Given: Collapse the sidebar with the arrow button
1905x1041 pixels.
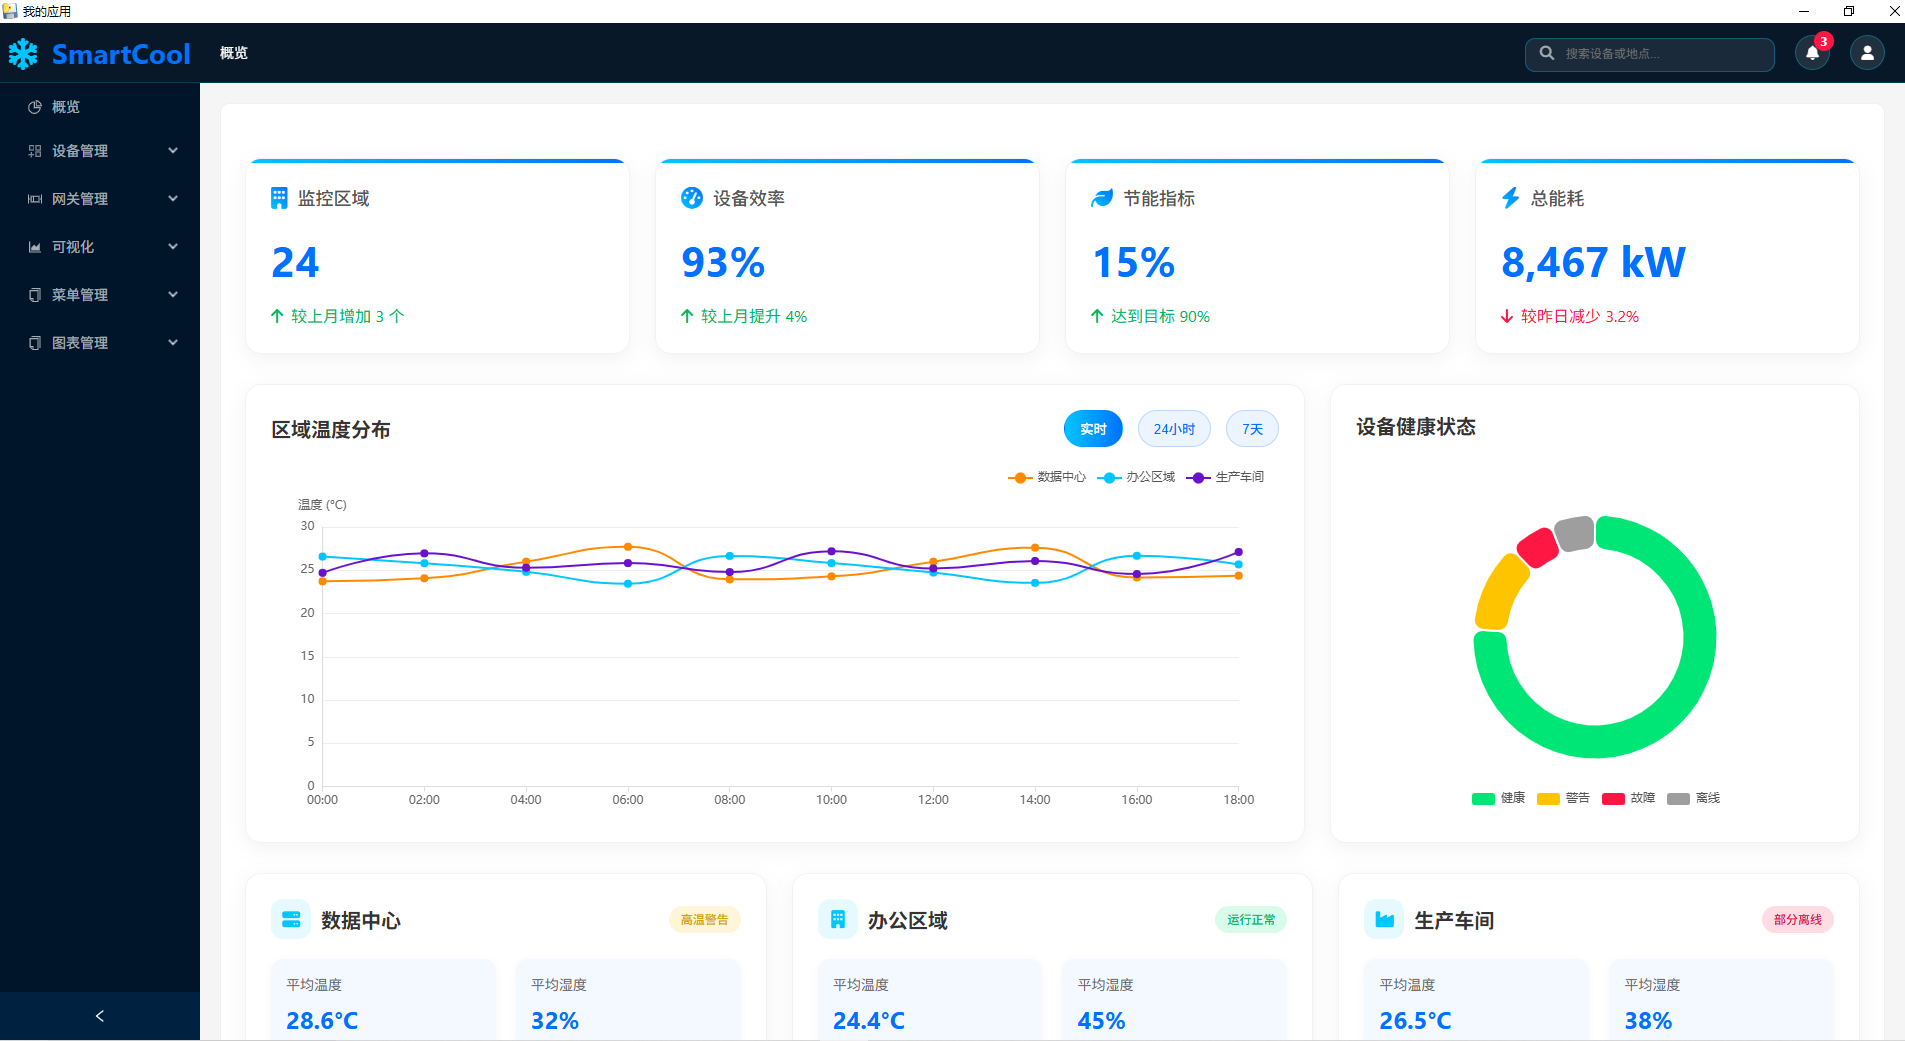Looking at the screenshot, I should click(x=99, y=1015).
